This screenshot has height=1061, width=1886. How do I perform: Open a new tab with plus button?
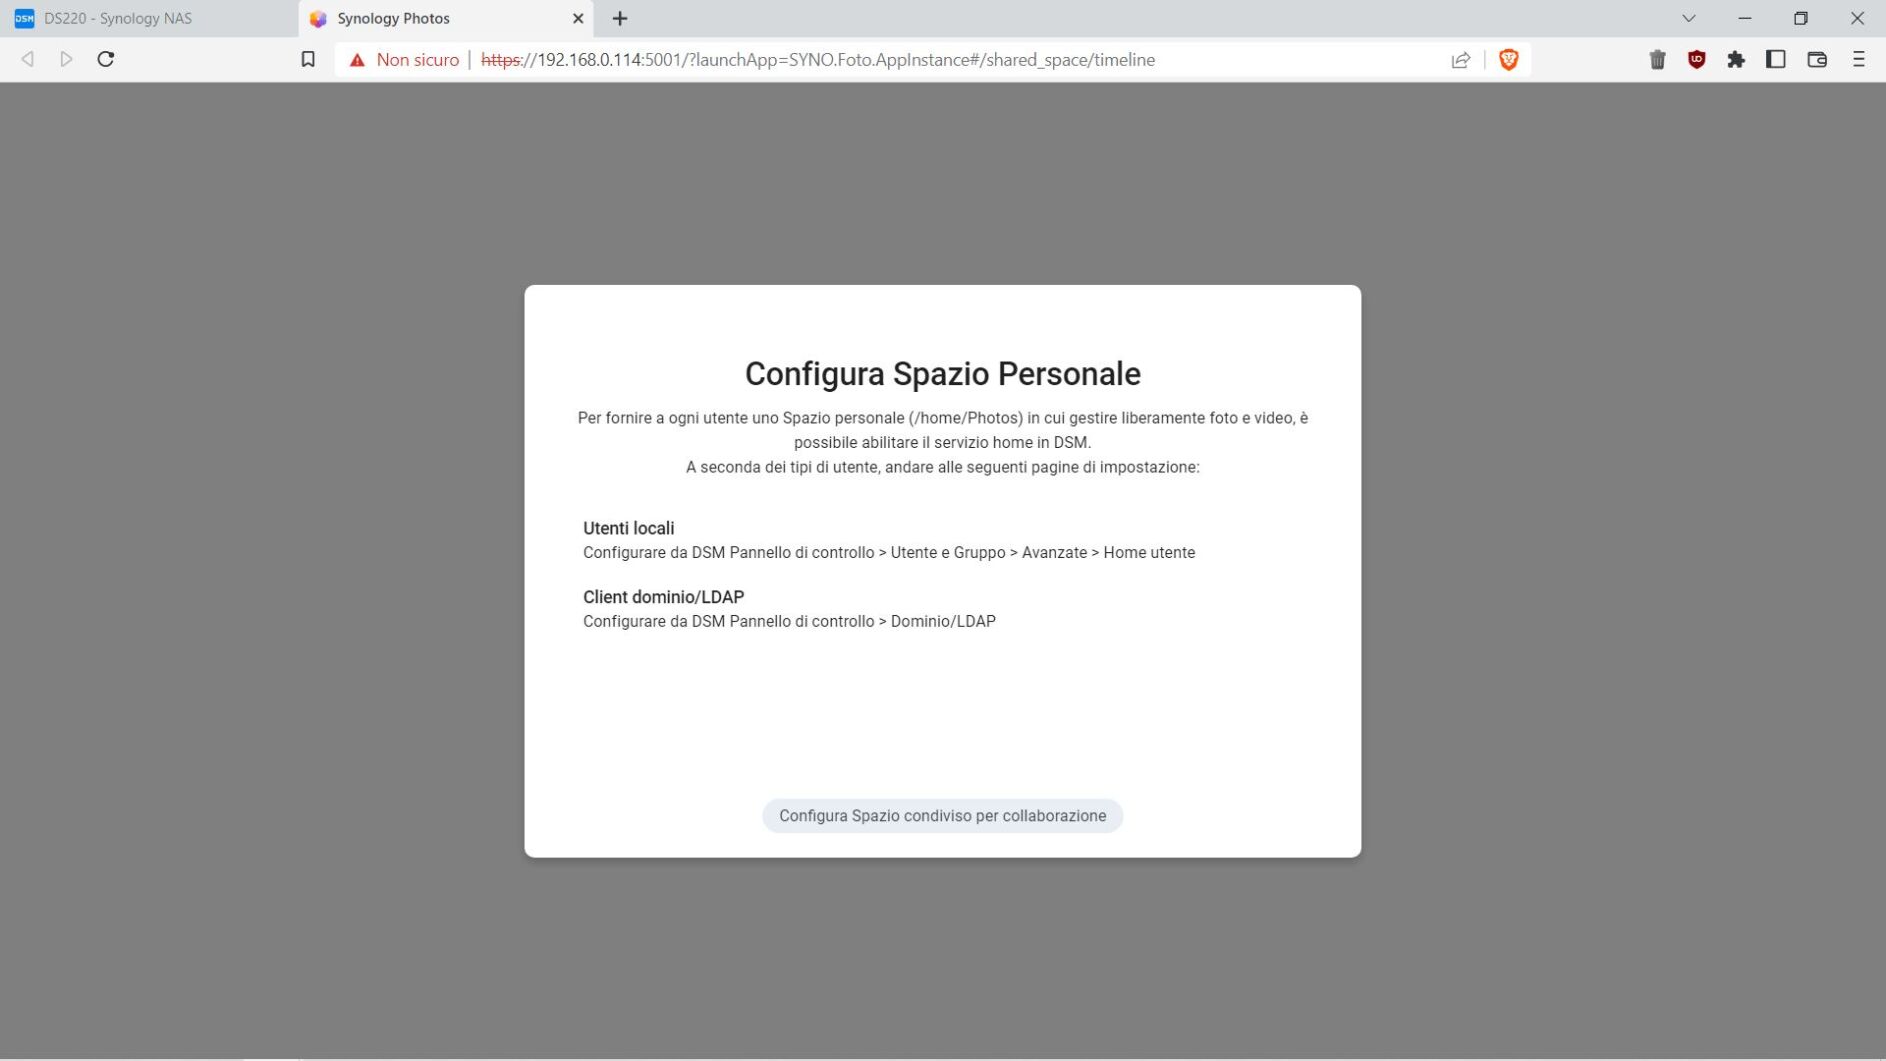(x=620, y=19)
